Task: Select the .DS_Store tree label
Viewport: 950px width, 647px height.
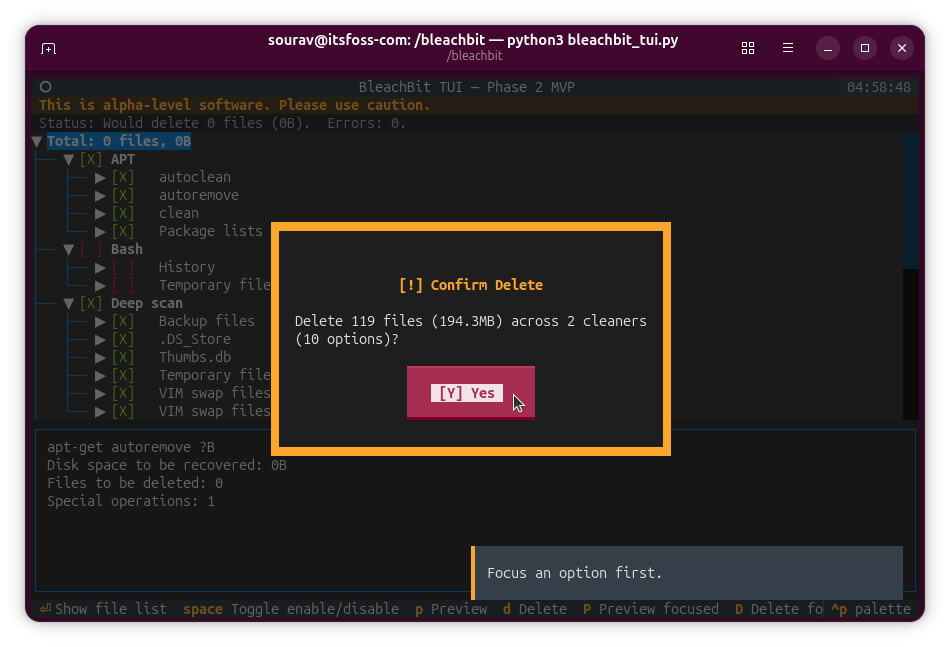Action: point(194,339)
